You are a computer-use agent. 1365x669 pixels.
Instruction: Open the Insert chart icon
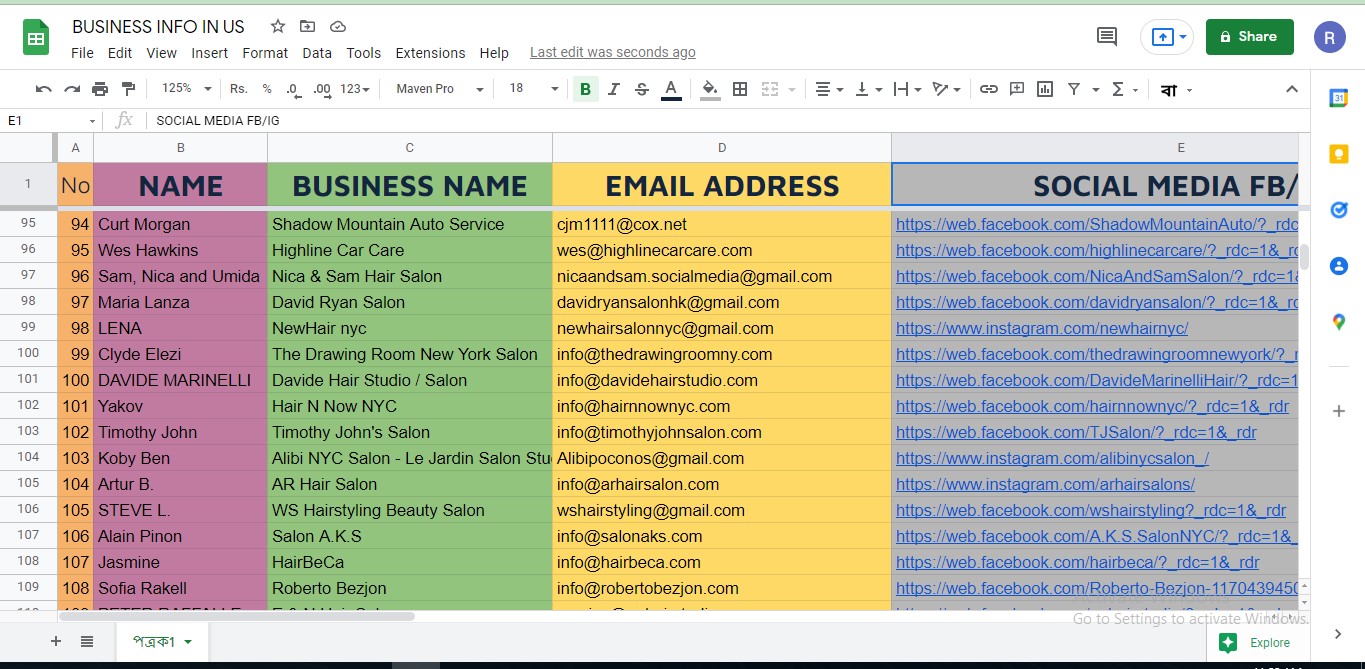coord(1044,89)
